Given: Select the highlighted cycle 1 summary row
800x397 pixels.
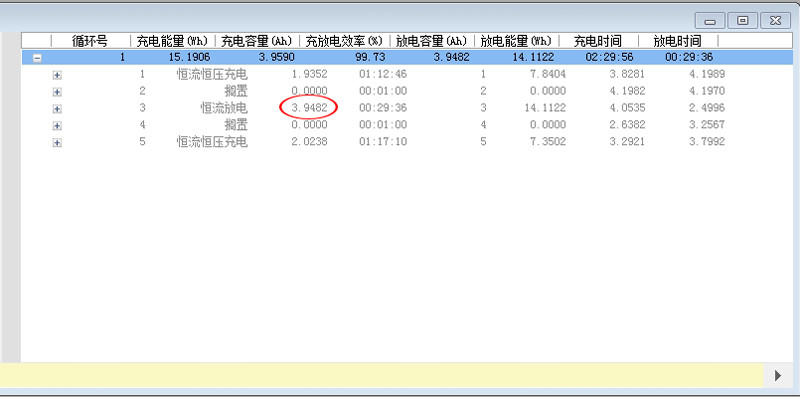Looking at the screenshot, I should coord(407,57).
